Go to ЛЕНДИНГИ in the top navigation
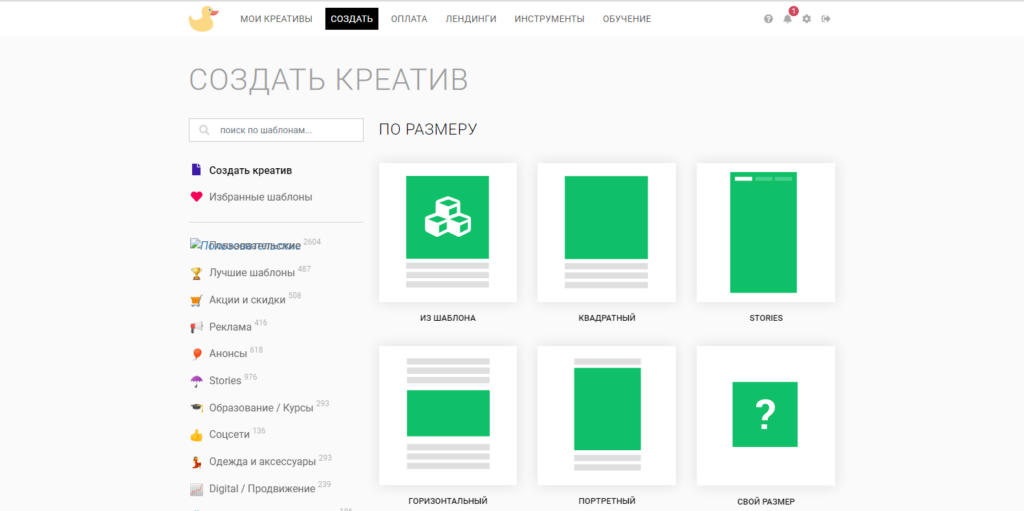 tap(470, 19)
